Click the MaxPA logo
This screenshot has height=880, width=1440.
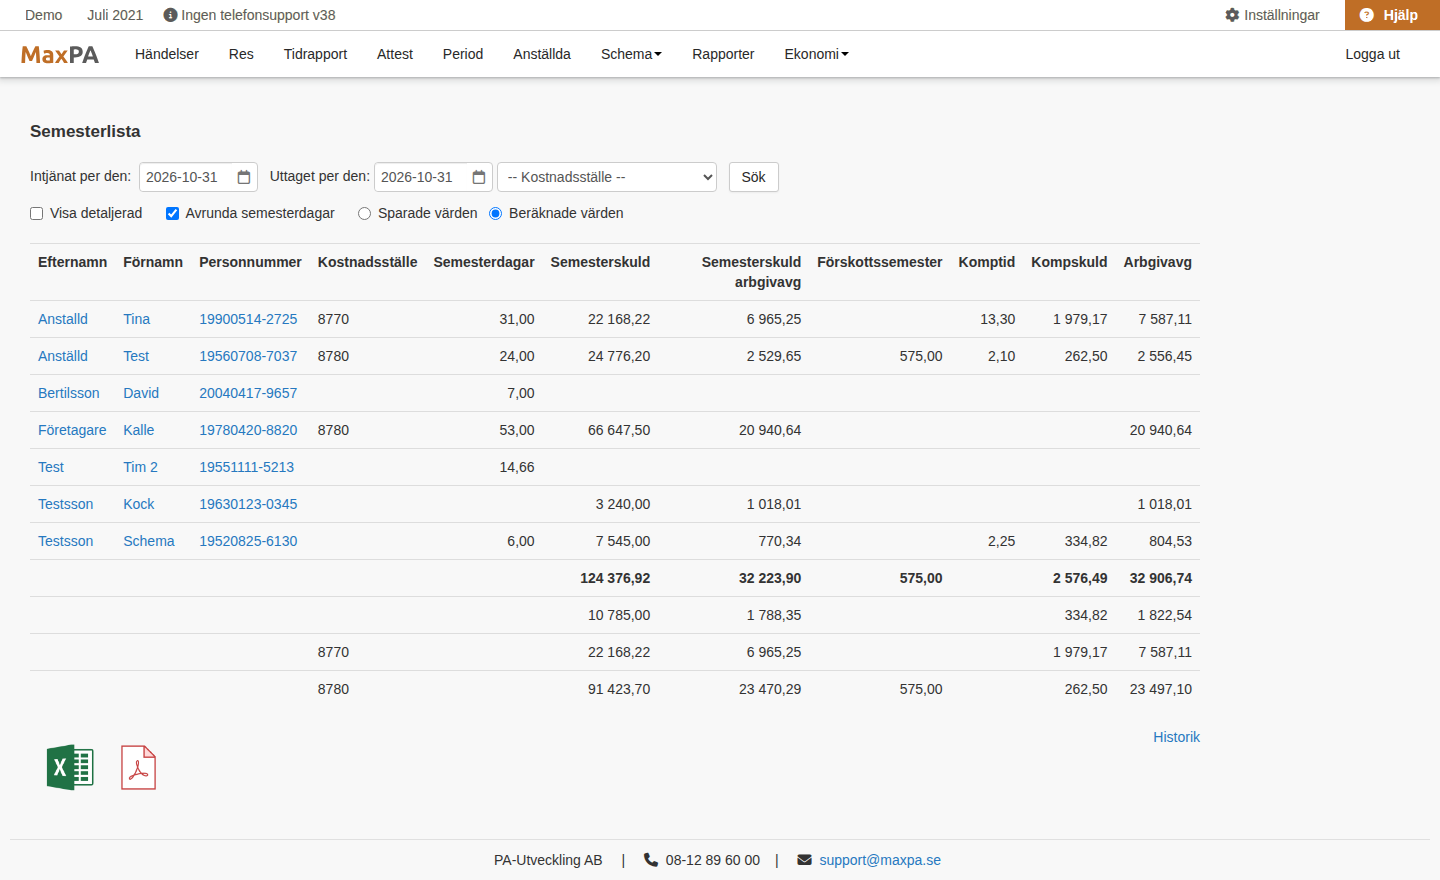[60, 55]
